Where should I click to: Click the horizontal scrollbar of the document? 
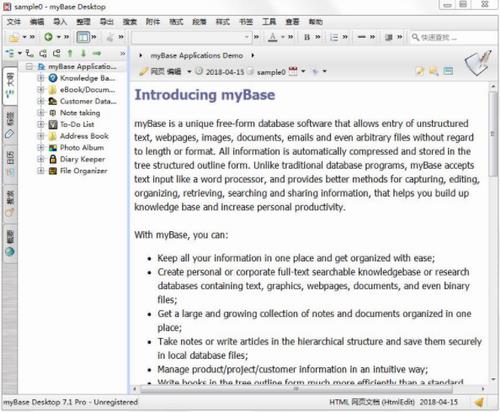point(296,389)
